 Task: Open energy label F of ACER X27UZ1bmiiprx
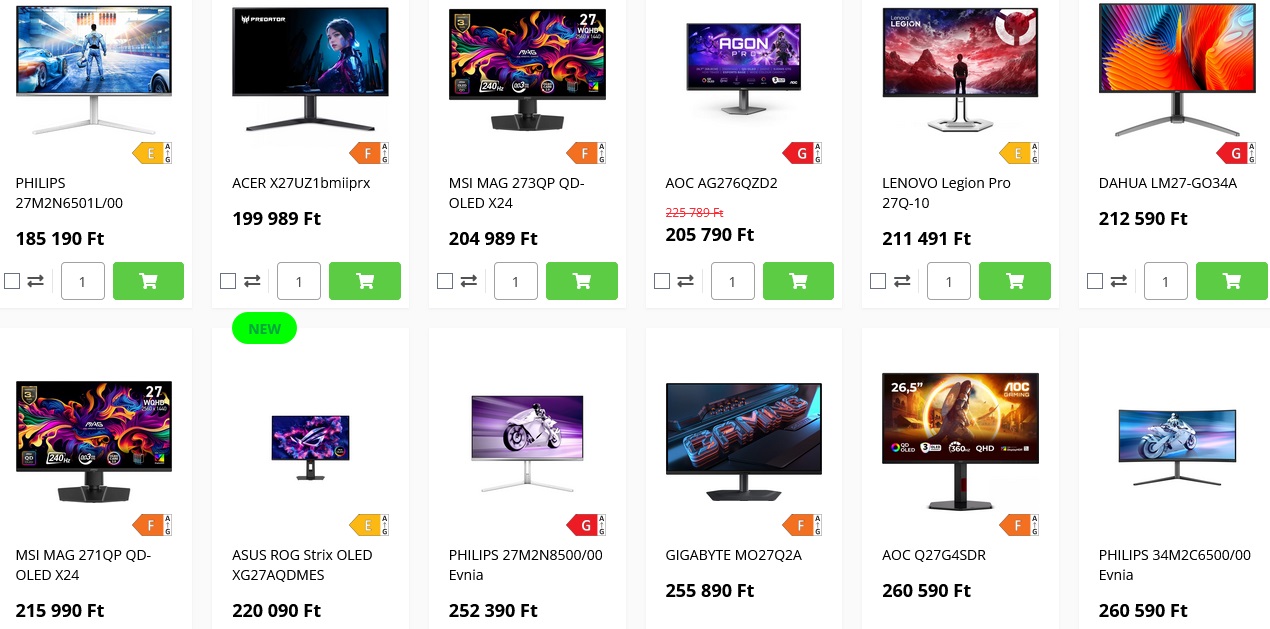click(x=368, y=153)
